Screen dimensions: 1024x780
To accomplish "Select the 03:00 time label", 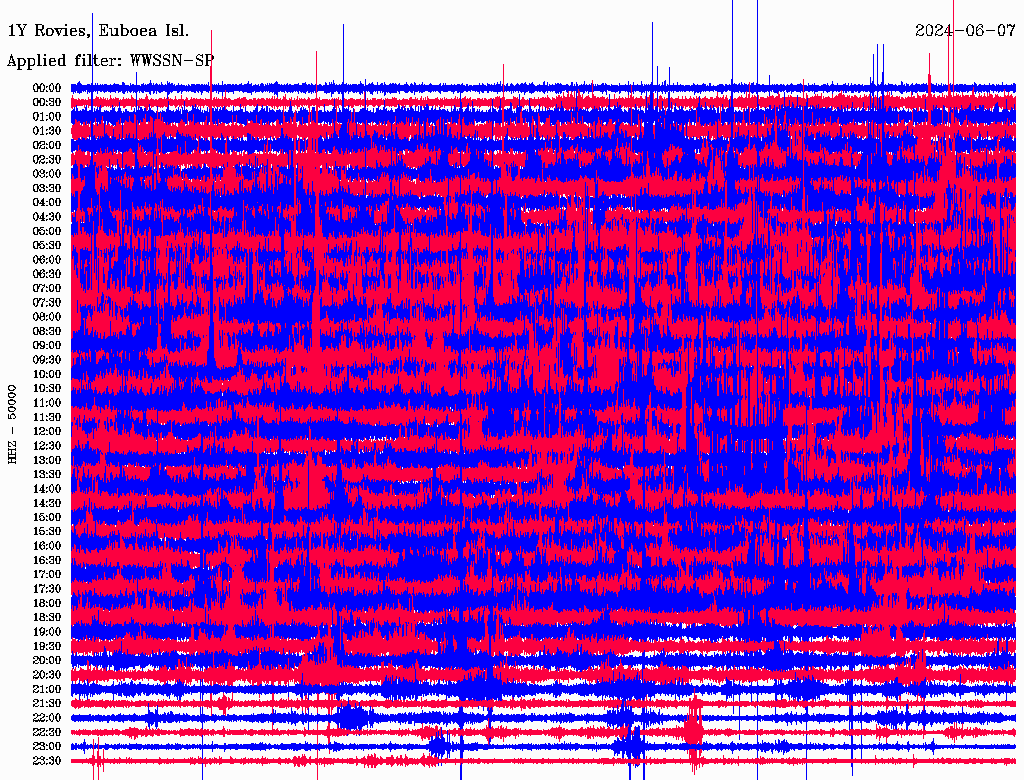I will [47, 174].
